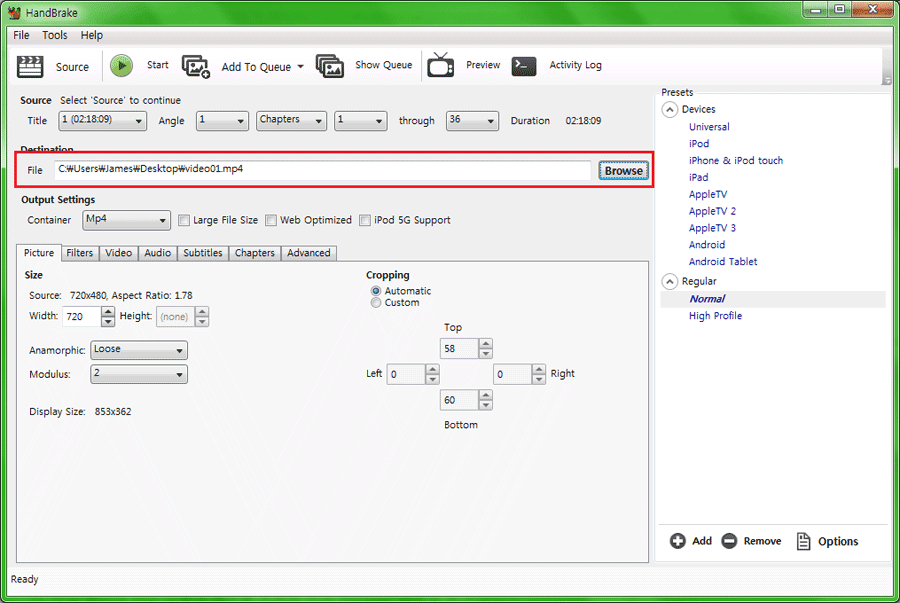This screenshot has height=603, width=900.
Task: Collapse the Devices presets group
Action: click(x=669, y=109)
